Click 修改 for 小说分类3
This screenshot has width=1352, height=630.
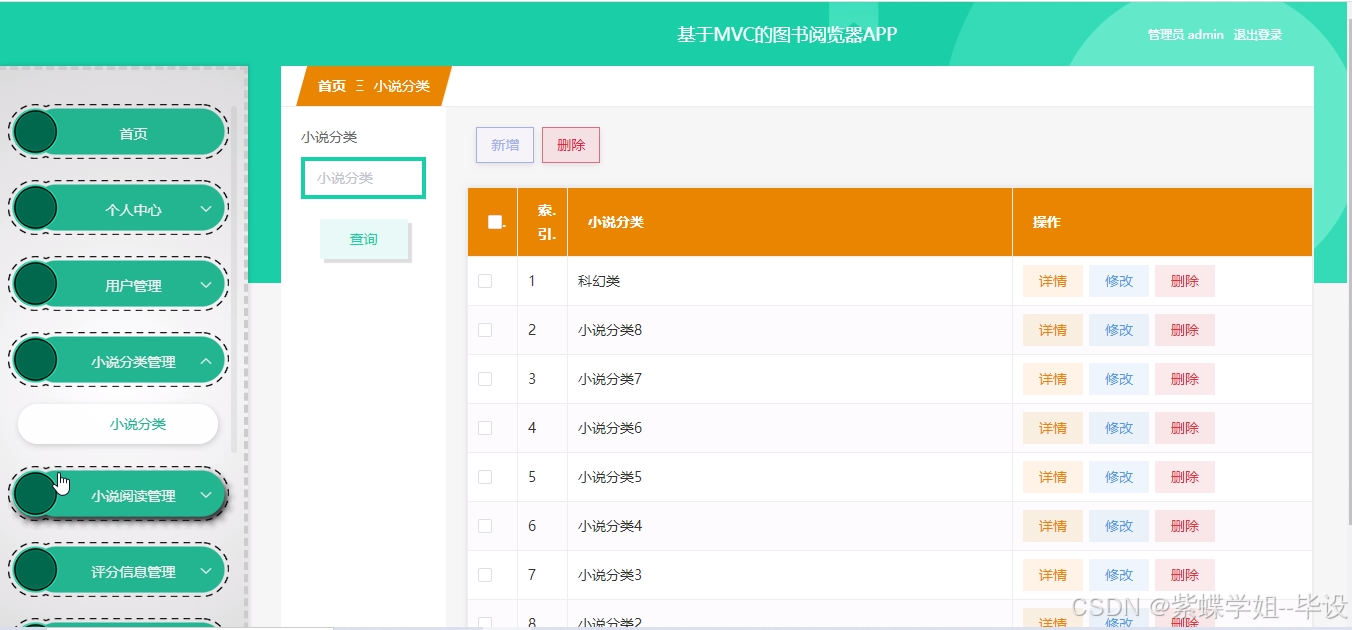pyautogui.click(x=1119, y=575)
